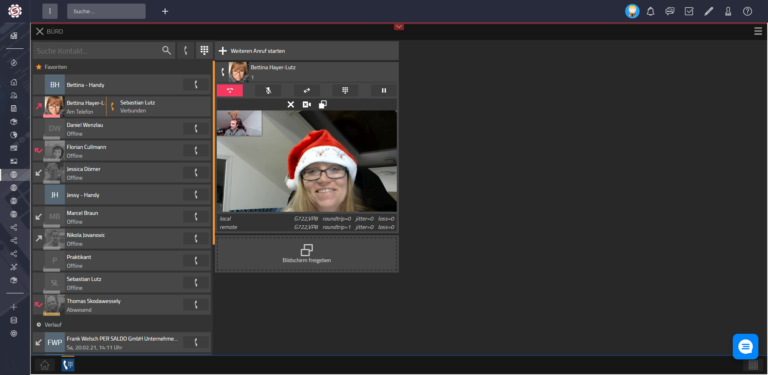Click the call transfer arrows icon
The height and width of the screenshot is (375, 768).
(x=307, y=91)
